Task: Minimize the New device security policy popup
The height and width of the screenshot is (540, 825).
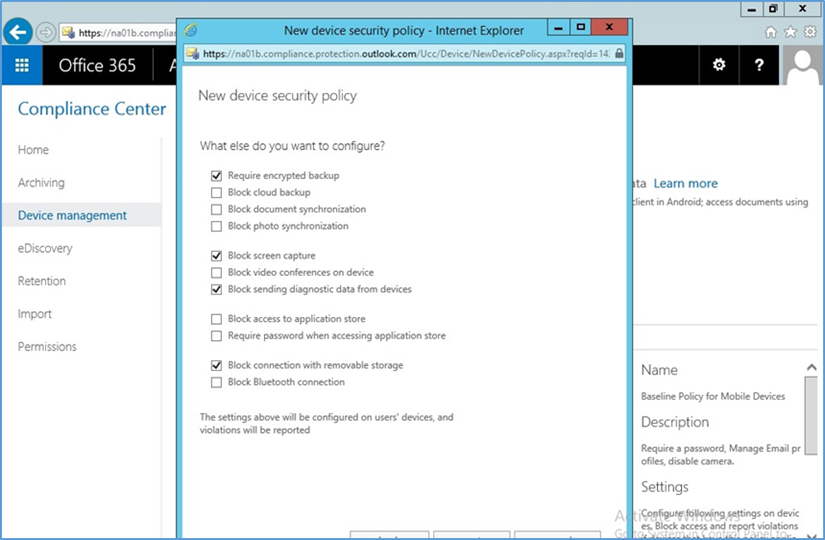Action: click(558, 27)
